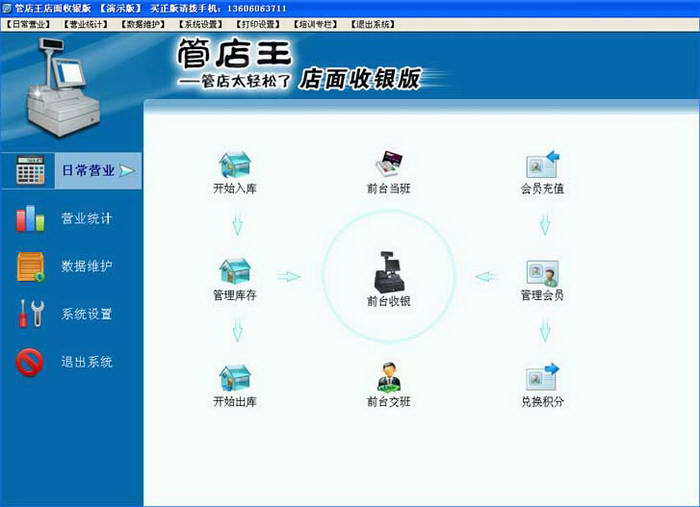Click the 兑换积分 text label

(x=542, y=402)
